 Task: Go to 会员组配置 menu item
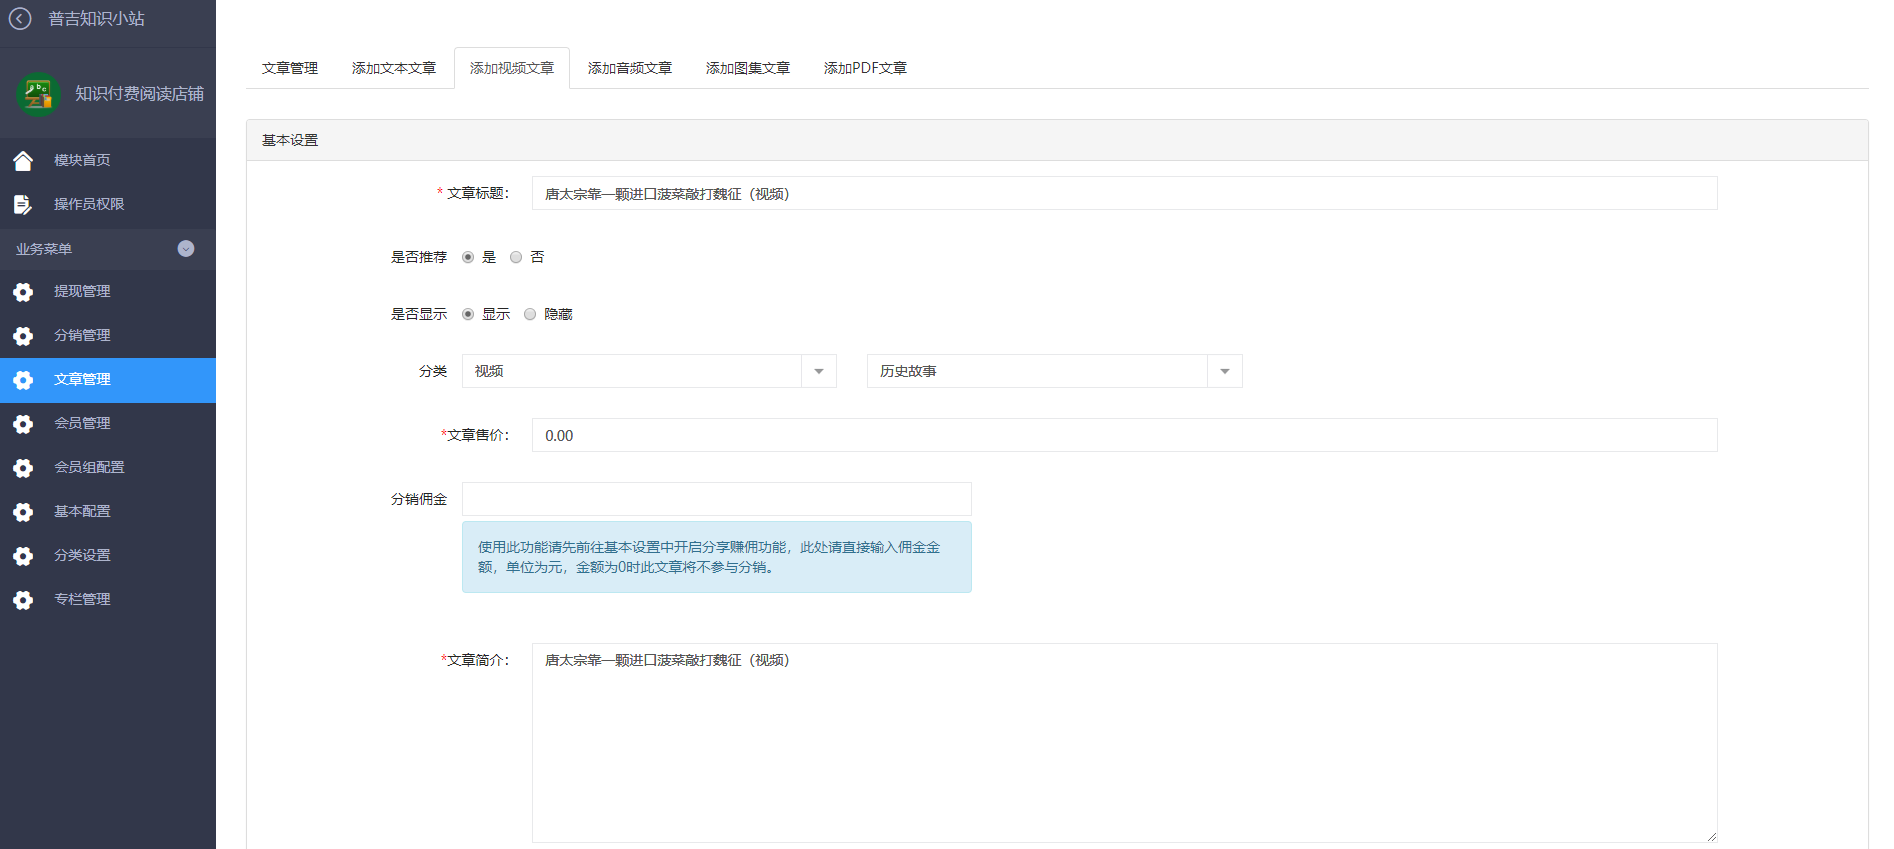pyautogui.click(x=108, y=468)
